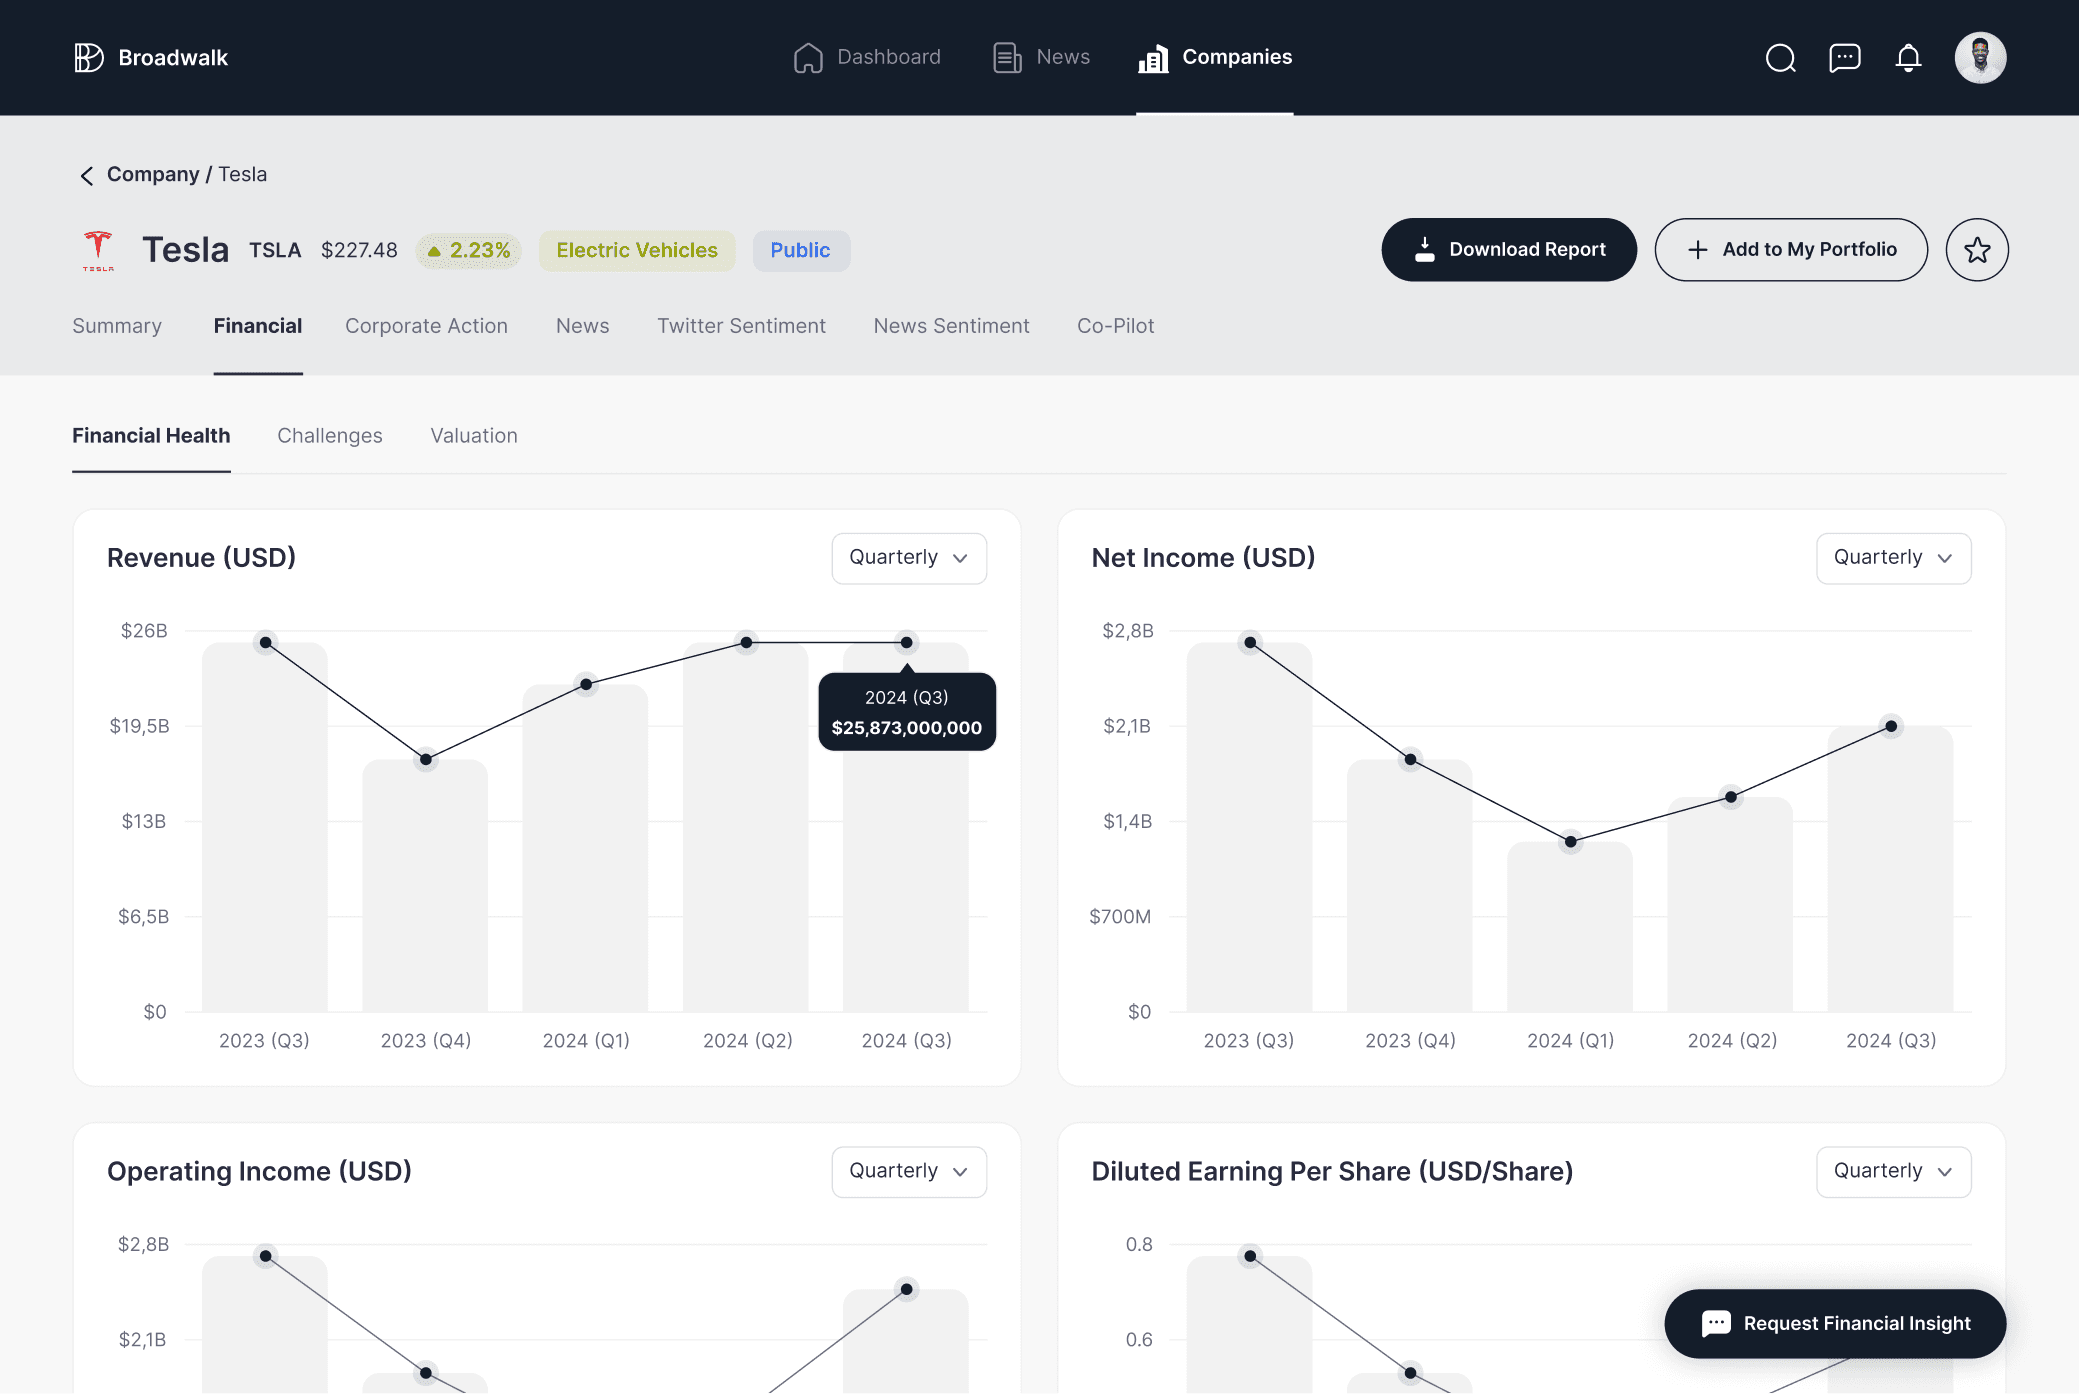Click the Electric Vehicles tag
This screenshot has height=1394, width=2079.
click(637, 251)
